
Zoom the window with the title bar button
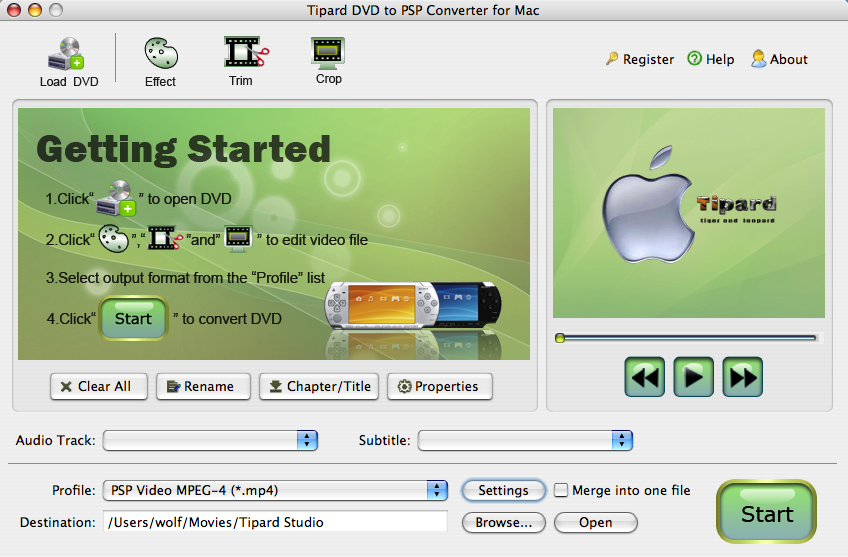pyautogui.click(x=56, y=10)
